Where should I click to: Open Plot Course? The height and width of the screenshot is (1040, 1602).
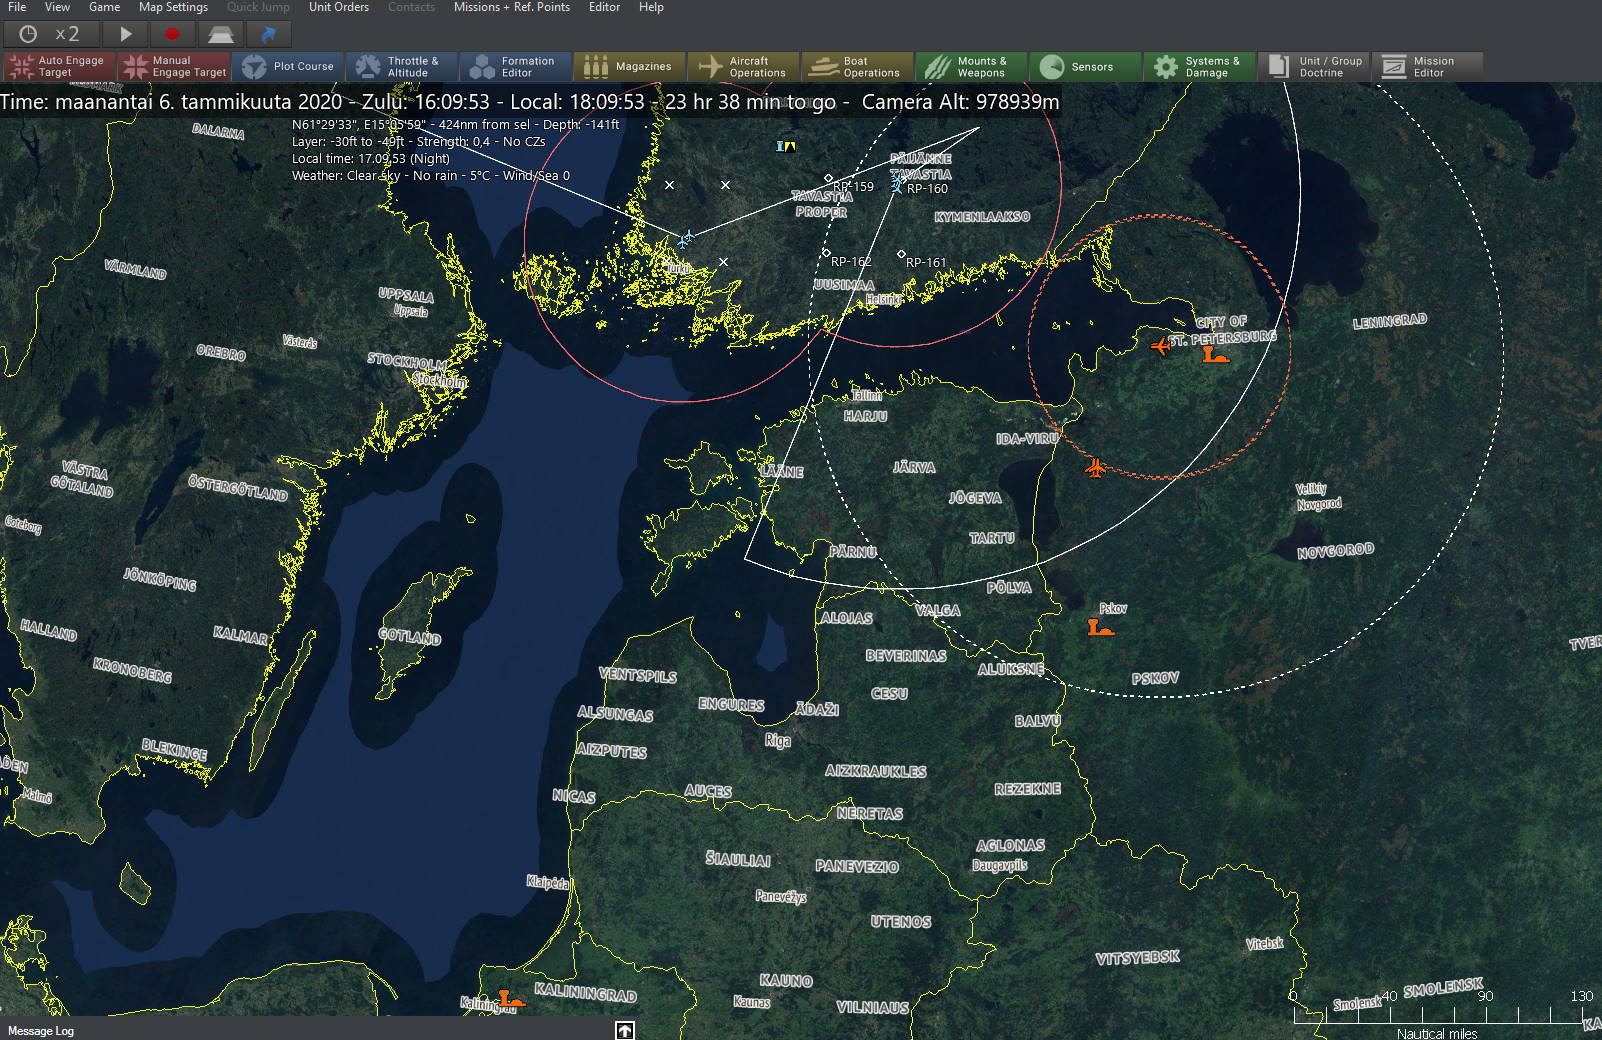[288, 67]
